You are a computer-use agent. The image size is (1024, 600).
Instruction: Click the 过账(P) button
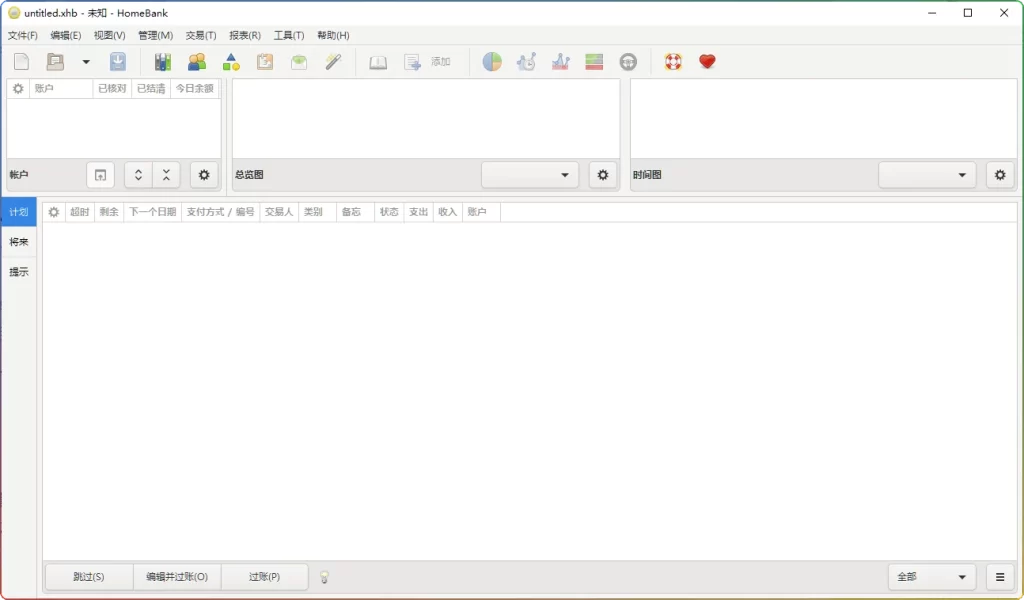265,576
